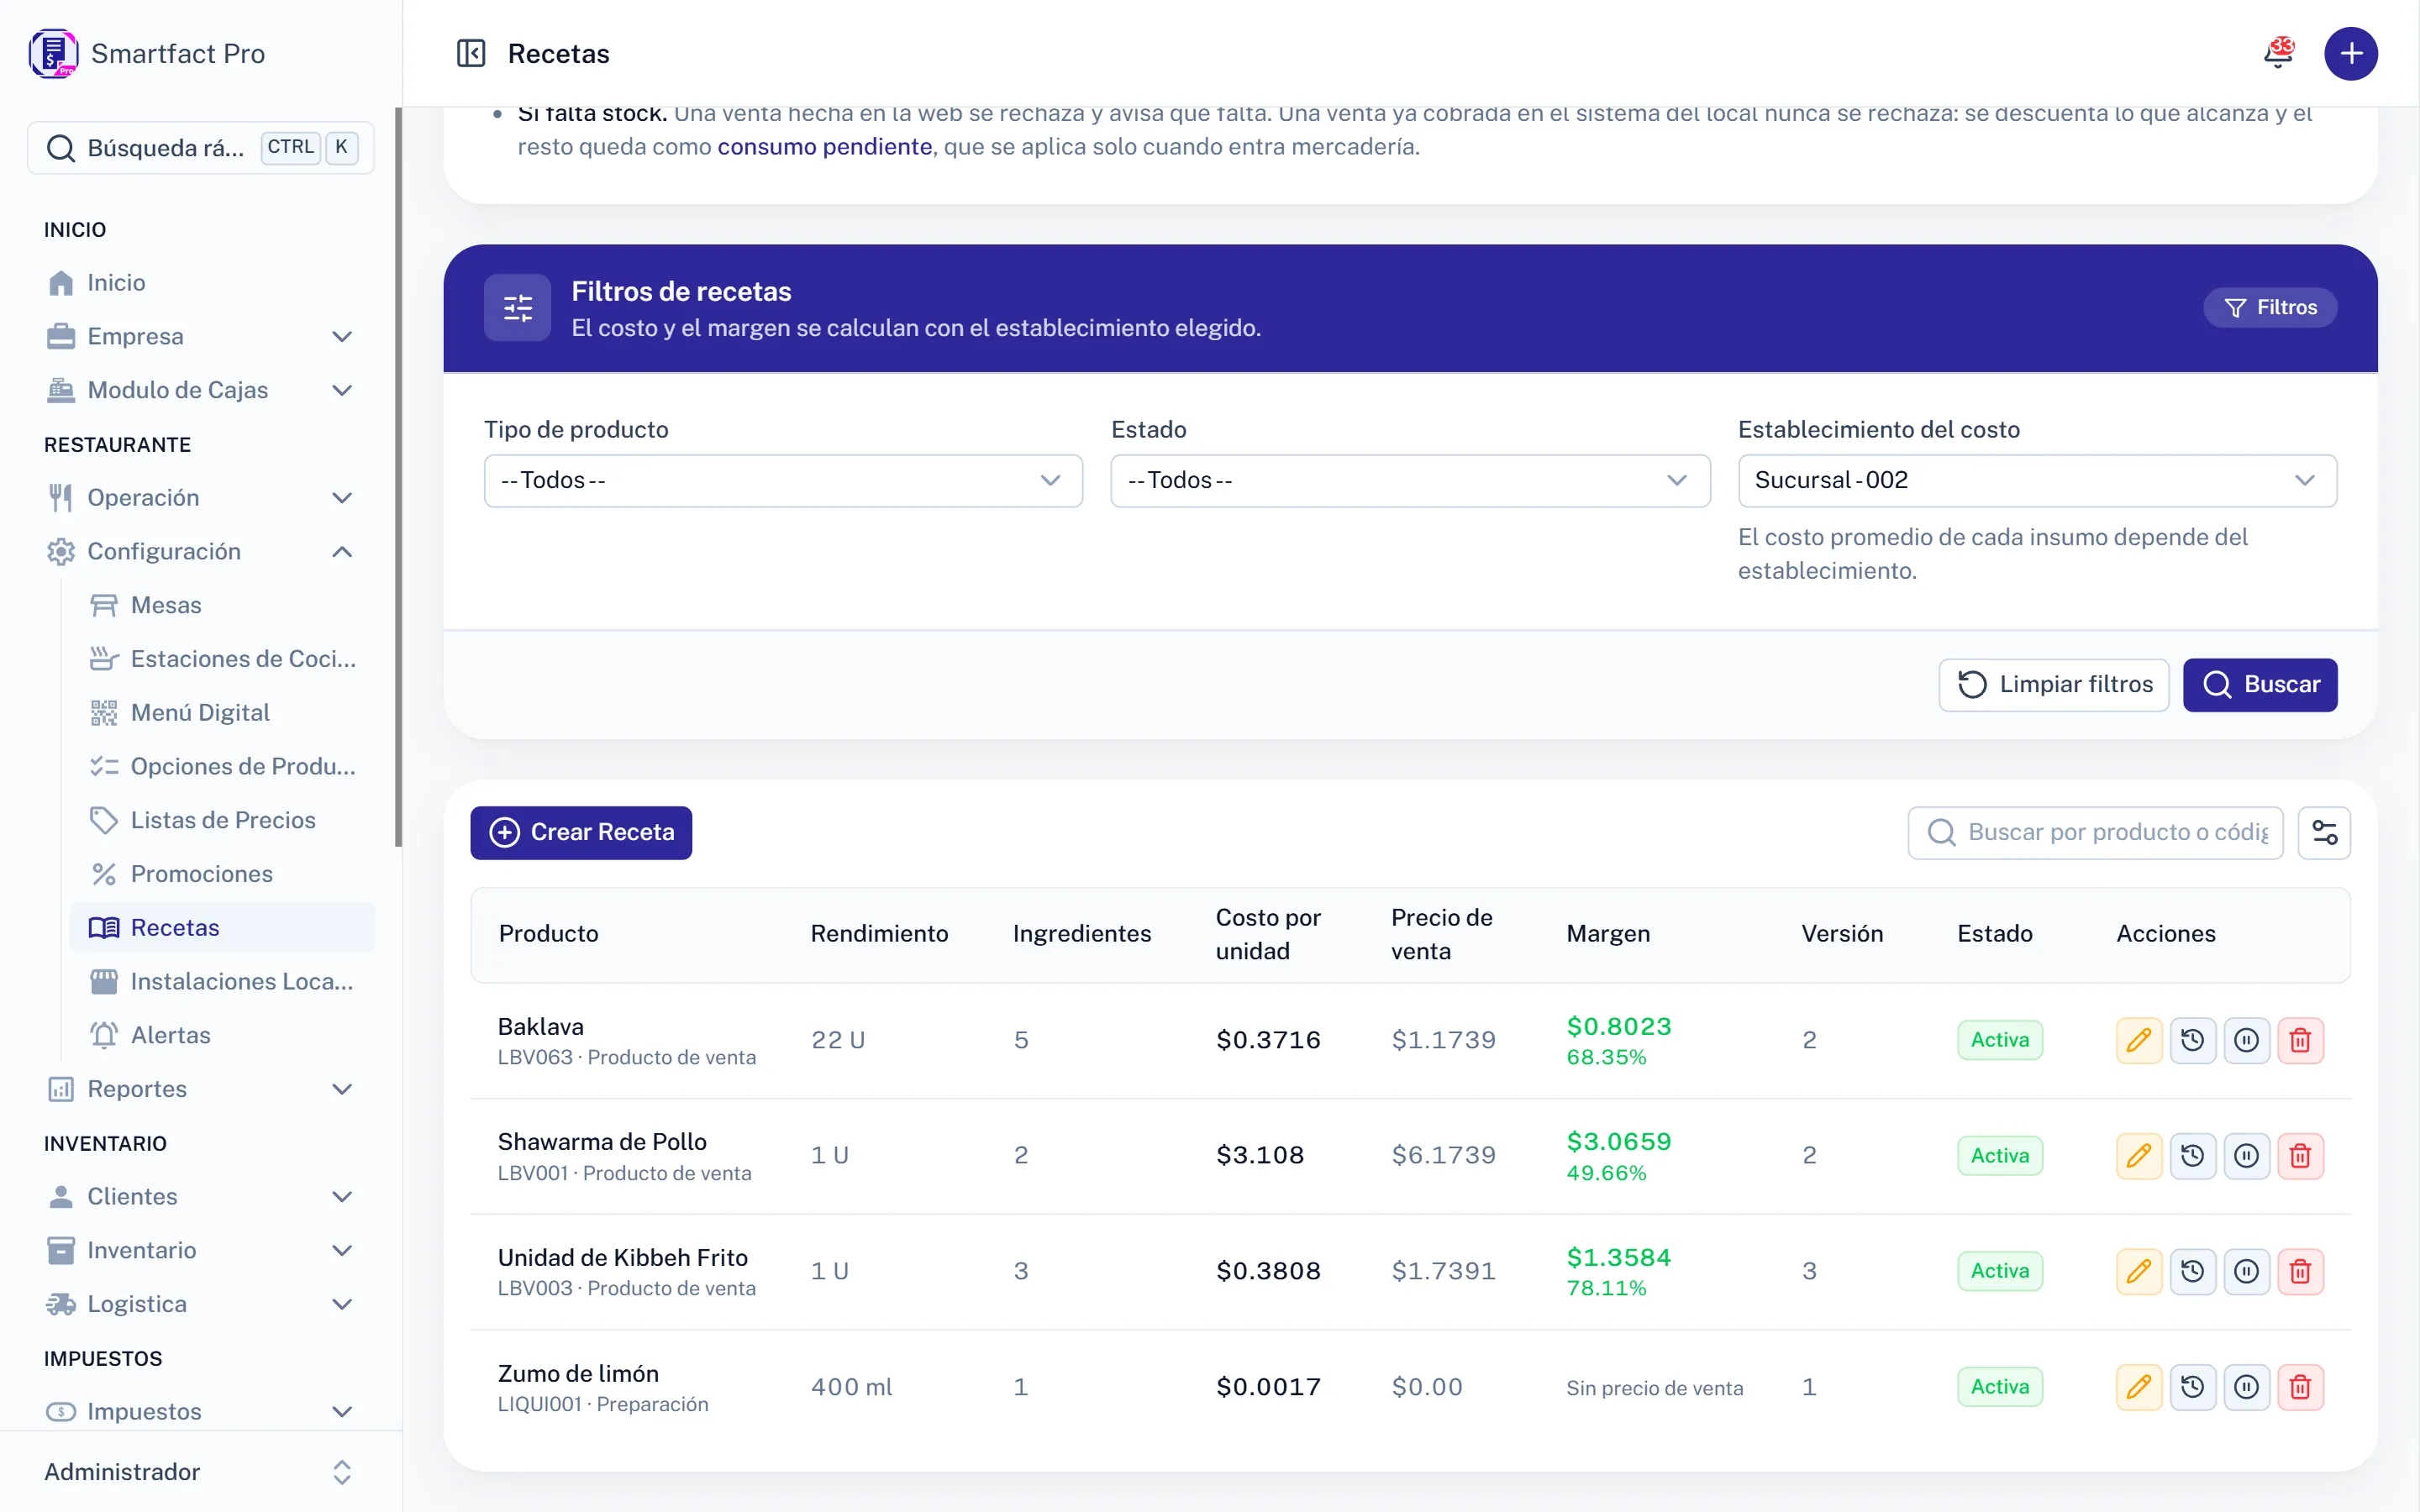
Task: Delete the Baklava recipe
Action: coord(2300,1040)
